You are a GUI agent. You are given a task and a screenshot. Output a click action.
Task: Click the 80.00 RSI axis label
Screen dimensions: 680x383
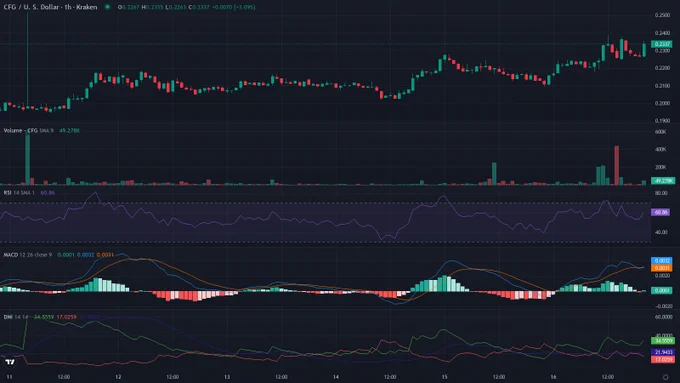pos(661,193)
